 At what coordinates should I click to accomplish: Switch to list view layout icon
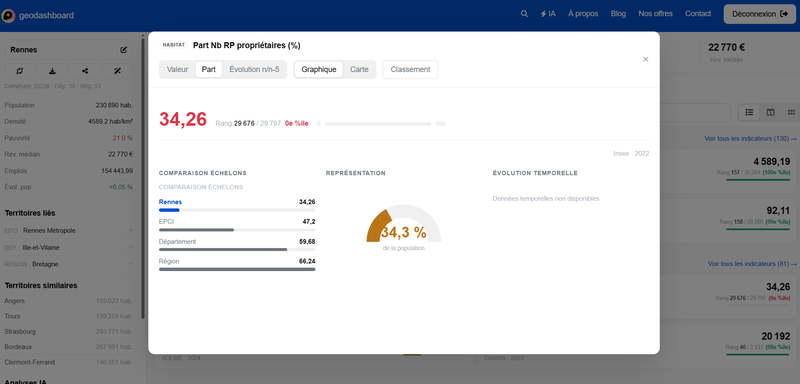749,112
